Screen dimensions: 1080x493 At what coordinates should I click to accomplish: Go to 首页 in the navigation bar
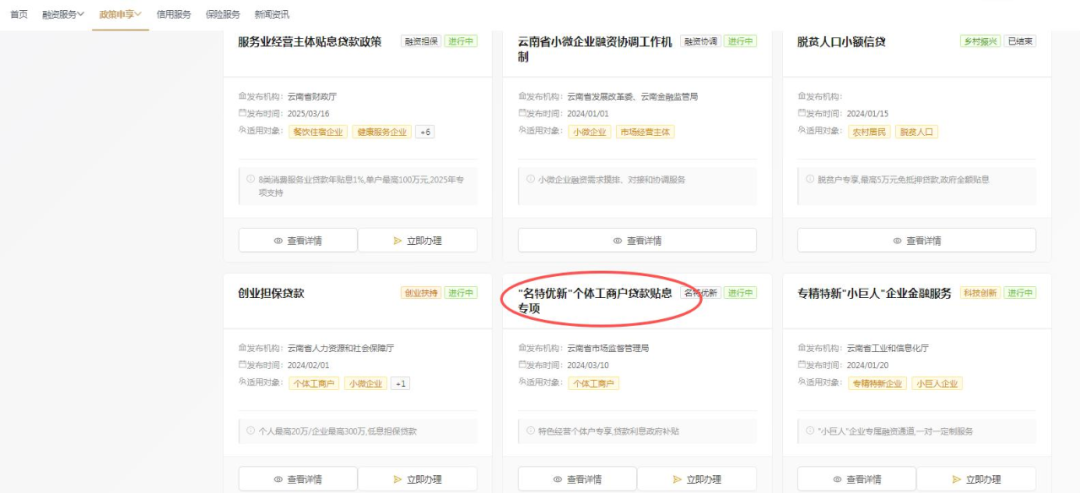(19, 14)
